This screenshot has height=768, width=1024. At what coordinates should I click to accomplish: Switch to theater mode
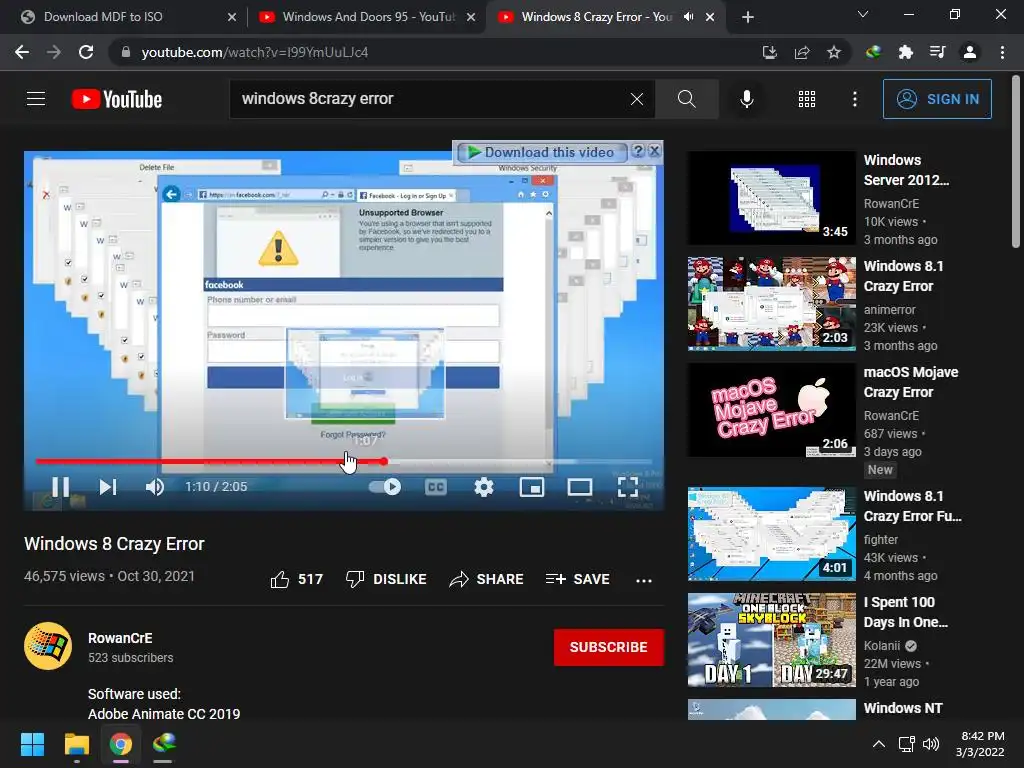coord(579,487)
